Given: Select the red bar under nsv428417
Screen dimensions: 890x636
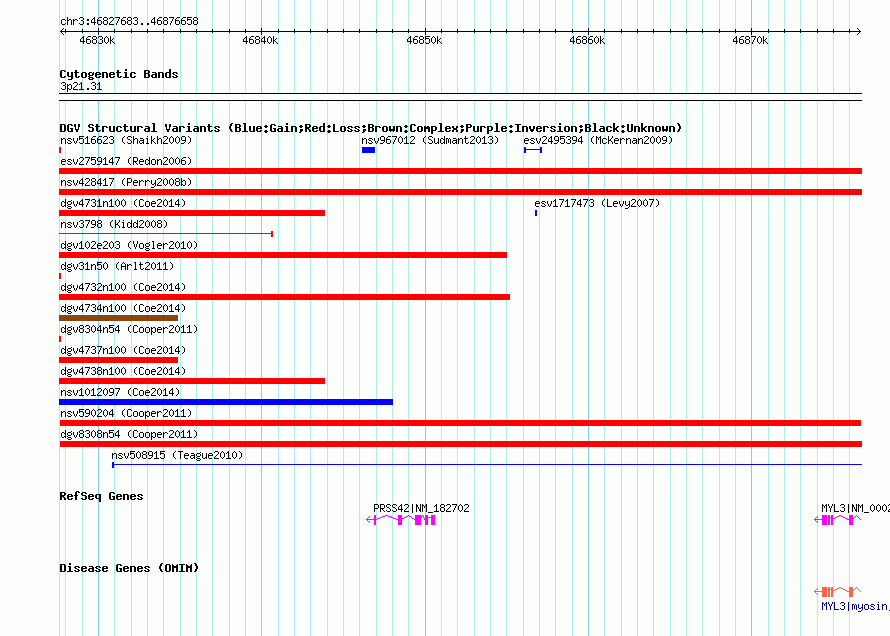Looking at the screenshot, I should [x=460, y=192].
